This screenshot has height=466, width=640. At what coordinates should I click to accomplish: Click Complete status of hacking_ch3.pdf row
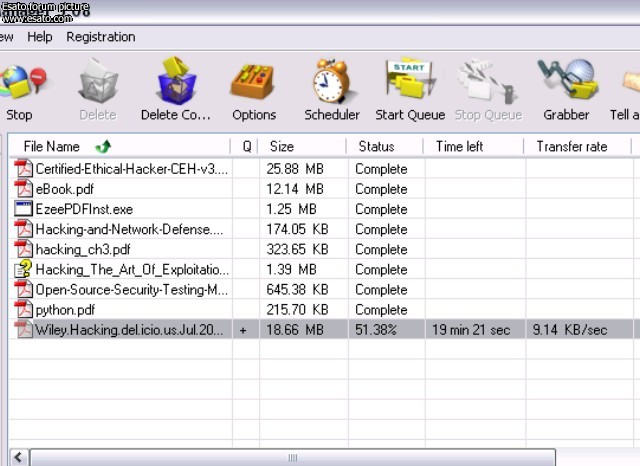(381, 249)
